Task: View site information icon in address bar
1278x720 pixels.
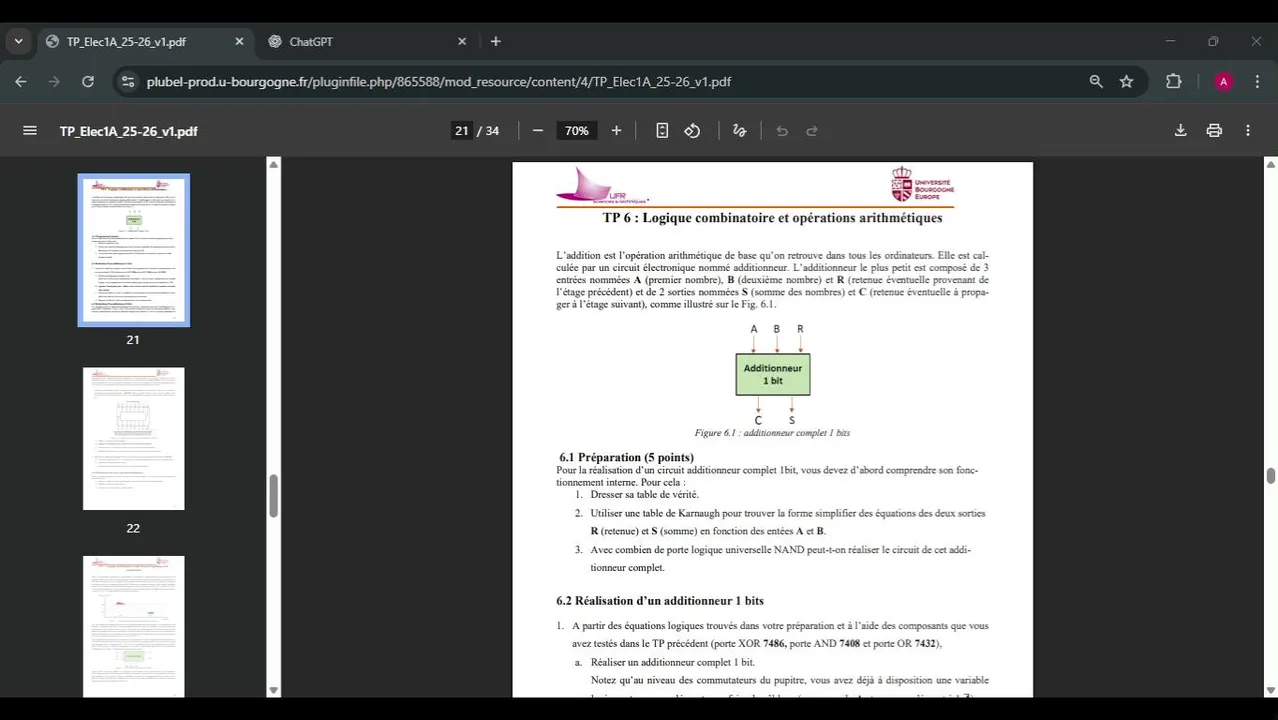Action: coord(127,82)
